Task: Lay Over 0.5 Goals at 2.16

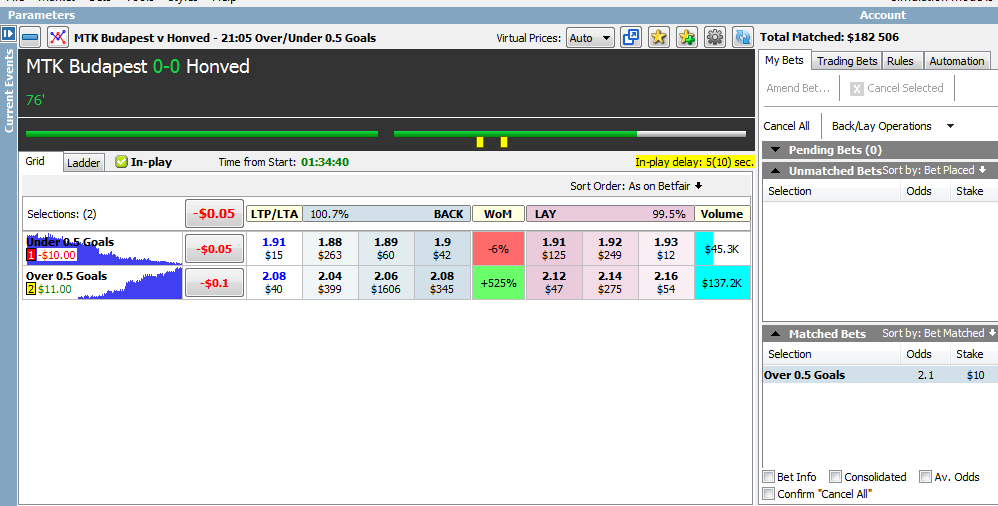Action: (x=666, y=283)
